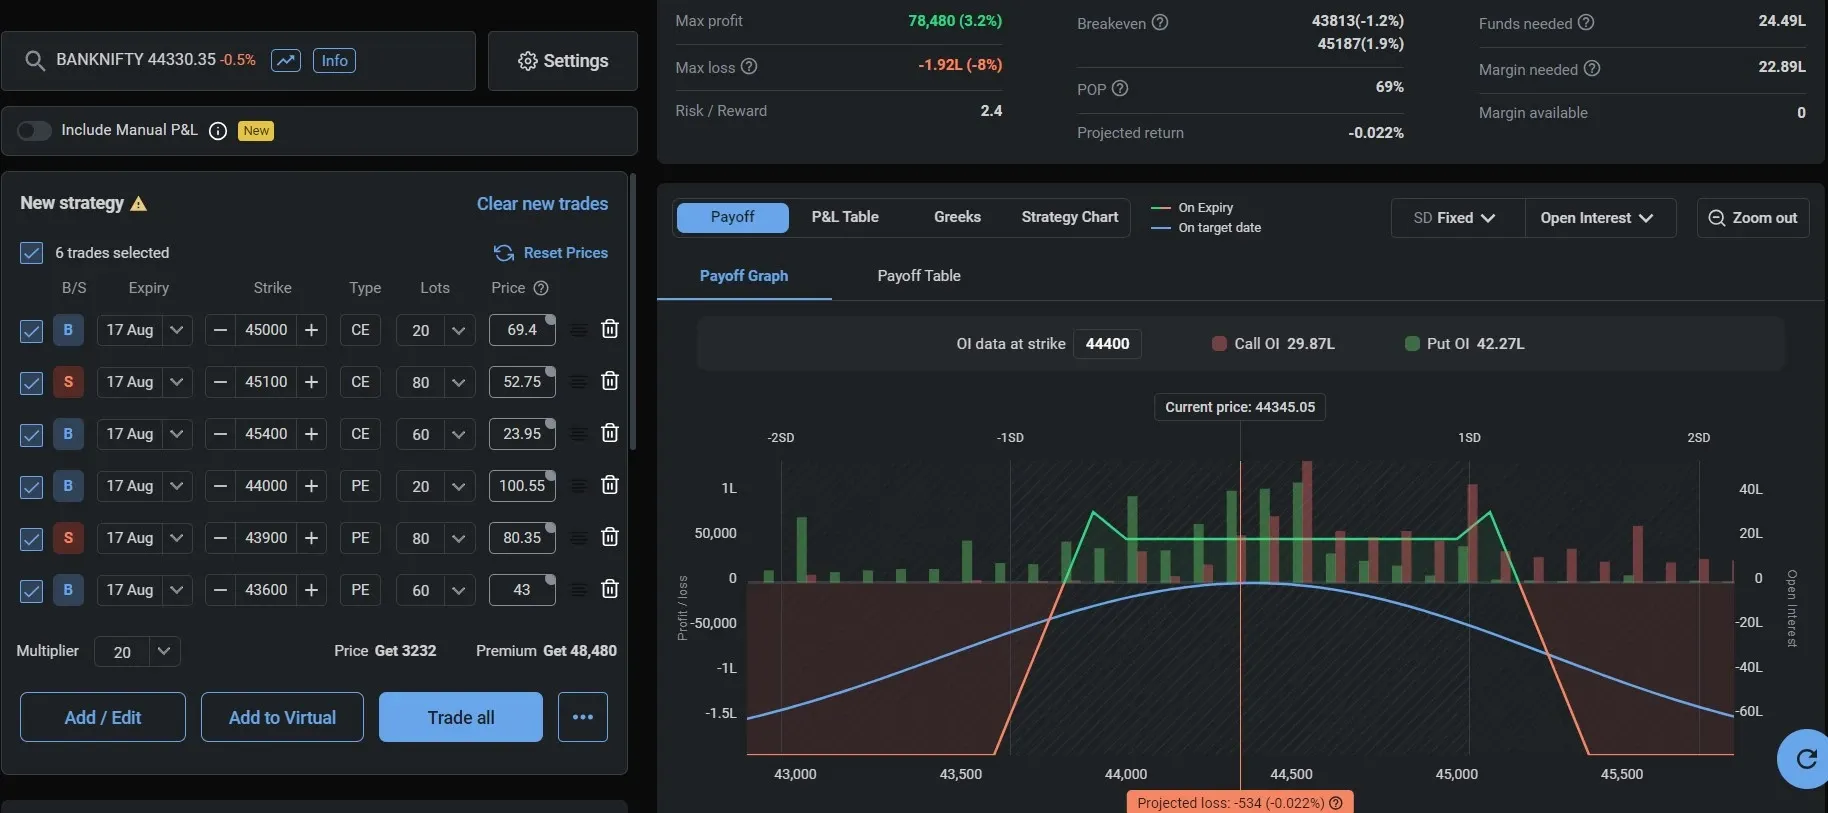Screen dimensions: 1828x813
Task: Open the chart icon next to BANKNIFTY
Action: [x=286, y=61]
